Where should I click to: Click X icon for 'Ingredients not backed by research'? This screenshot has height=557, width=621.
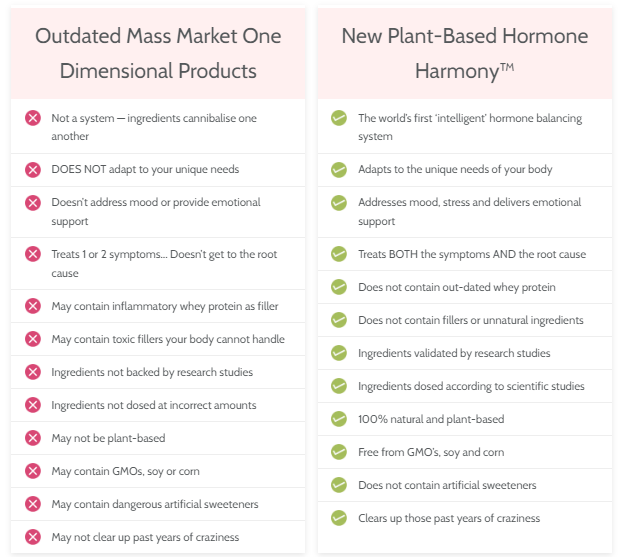(x=33, y=372)
